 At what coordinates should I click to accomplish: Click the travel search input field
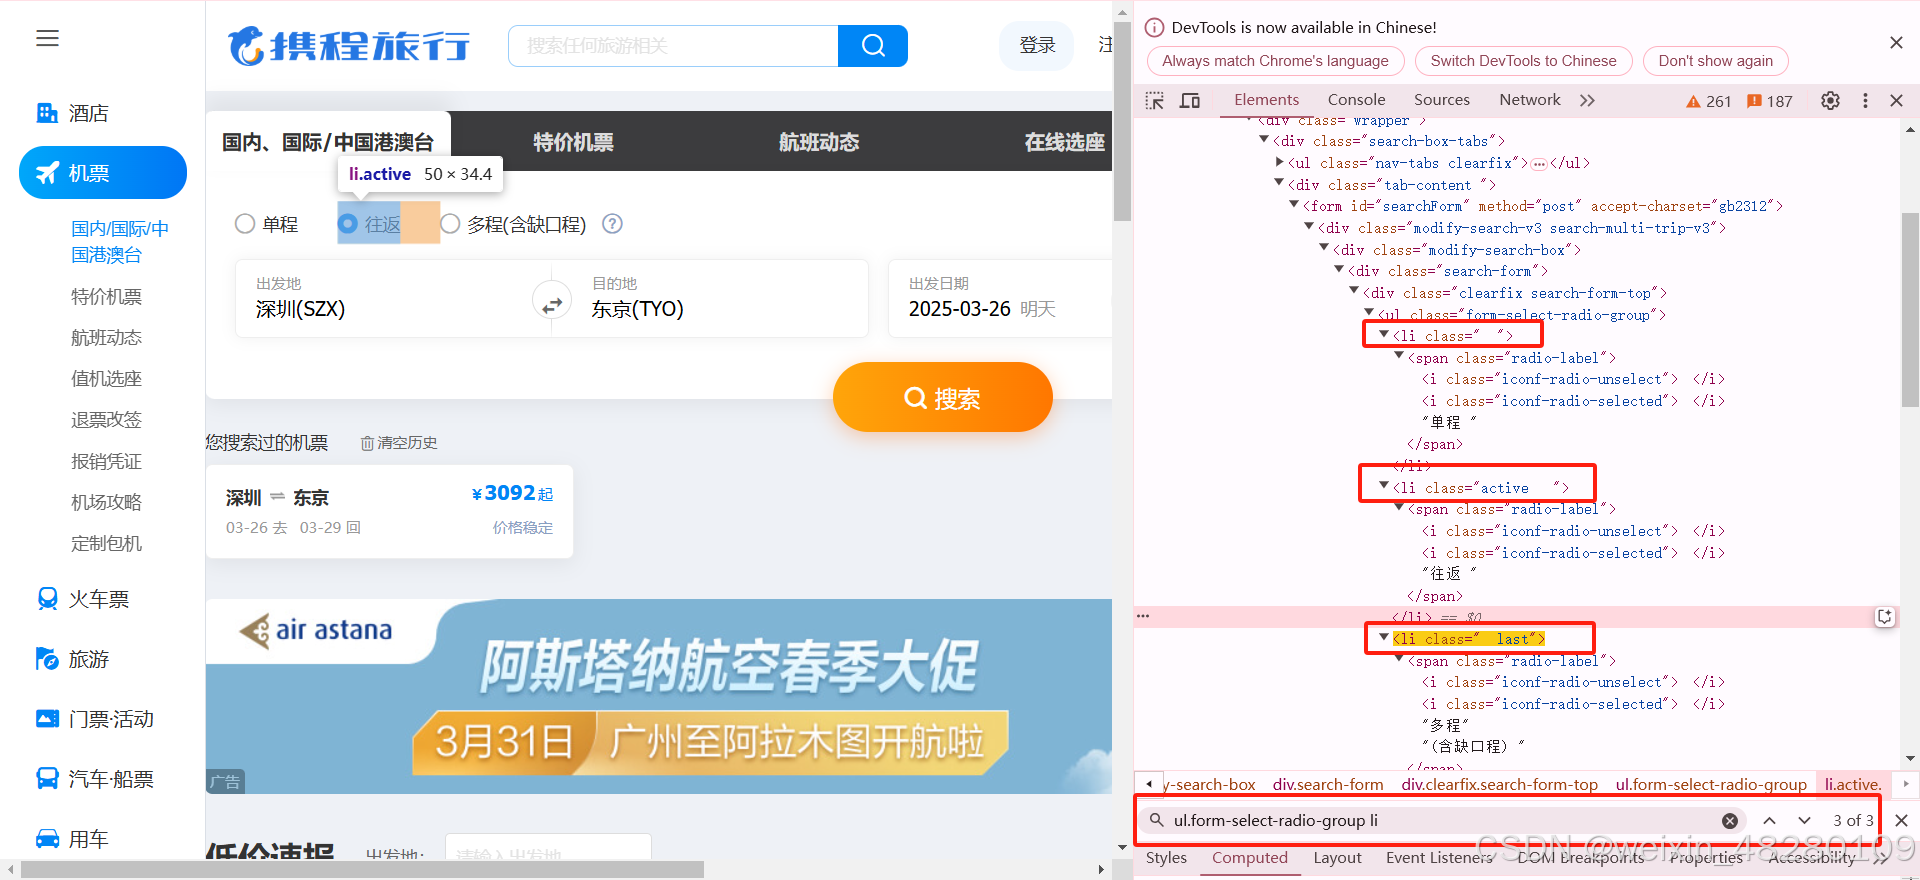pos(673,46)
